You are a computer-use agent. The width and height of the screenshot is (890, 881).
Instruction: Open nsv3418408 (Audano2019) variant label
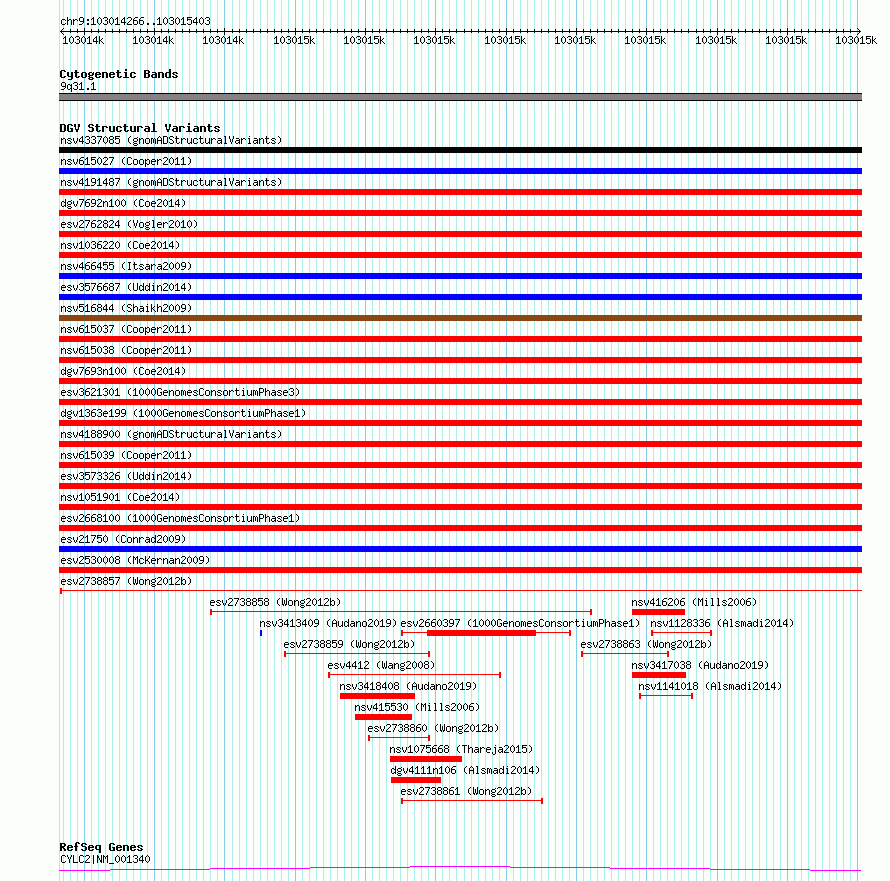pos(408,686)
